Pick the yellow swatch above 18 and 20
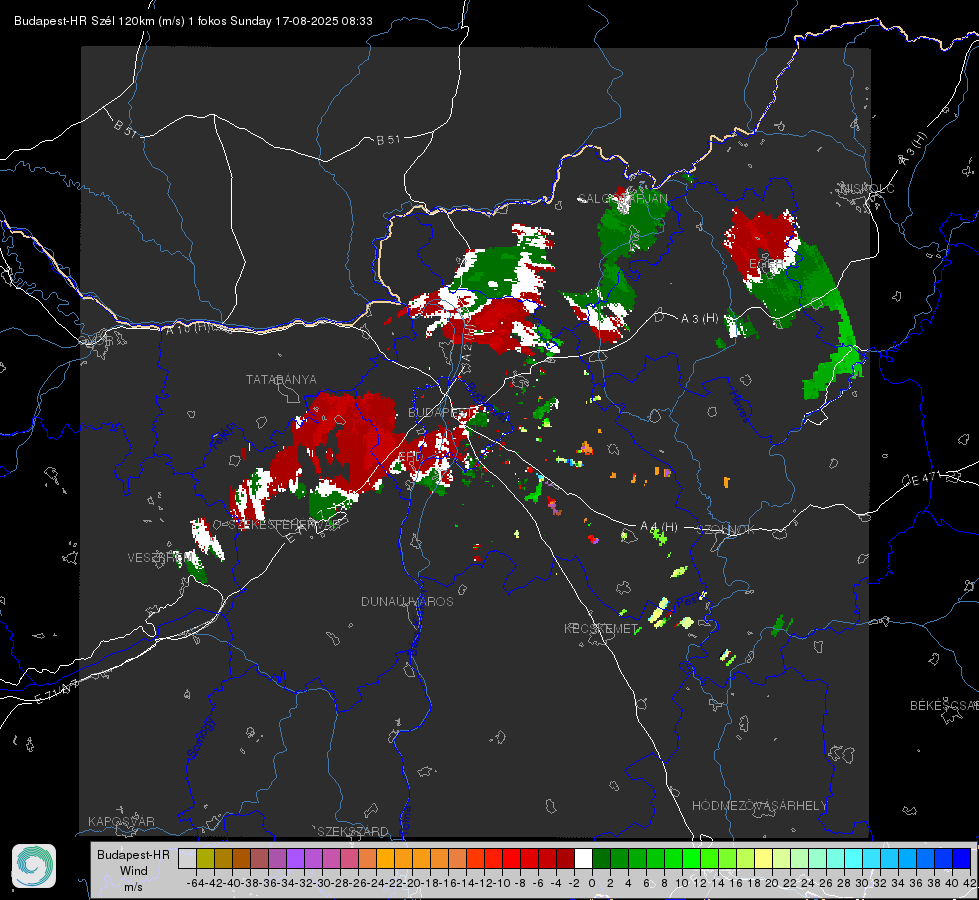The height and width of the screenshot is (900, 979). [x=764, y=858]
